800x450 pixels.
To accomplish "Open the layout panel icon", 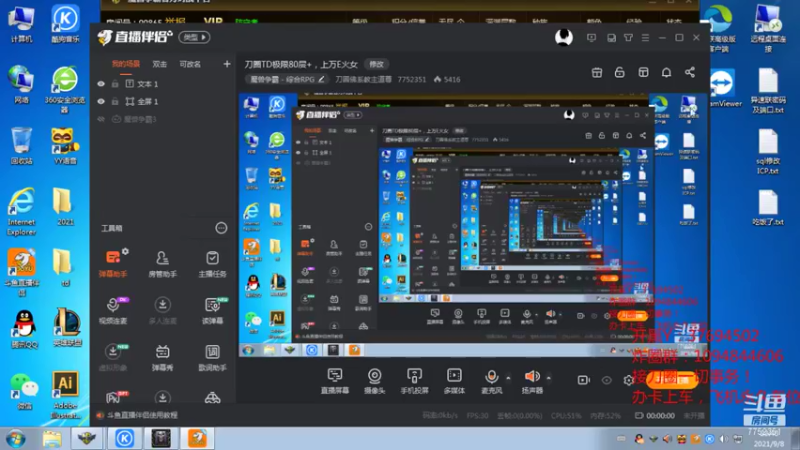I will pos(643,72).
